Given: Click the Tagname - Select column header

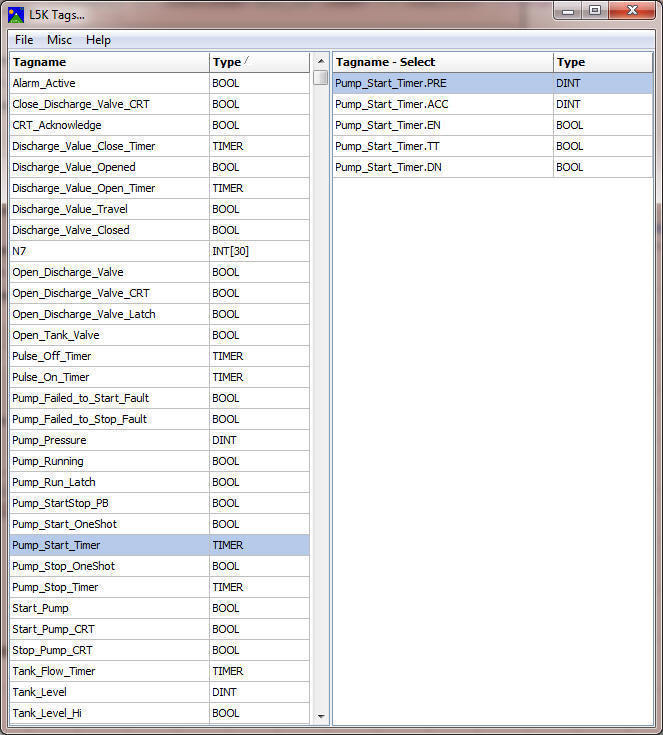Looking at the screenshot, I should click(x=443, y=62).
